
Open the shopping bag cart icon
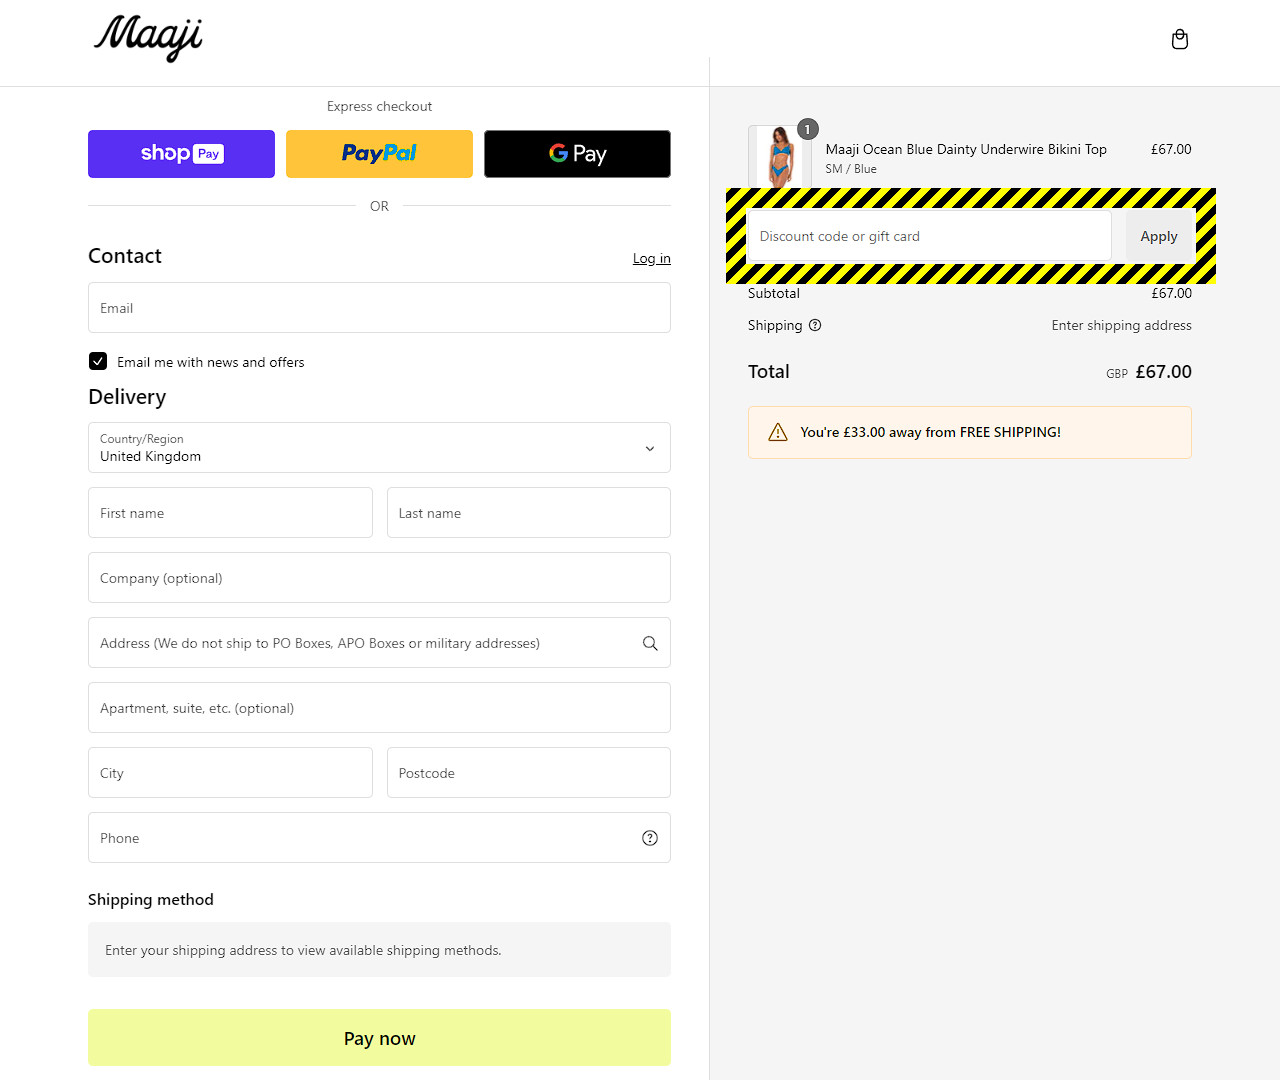[1180, 39]
